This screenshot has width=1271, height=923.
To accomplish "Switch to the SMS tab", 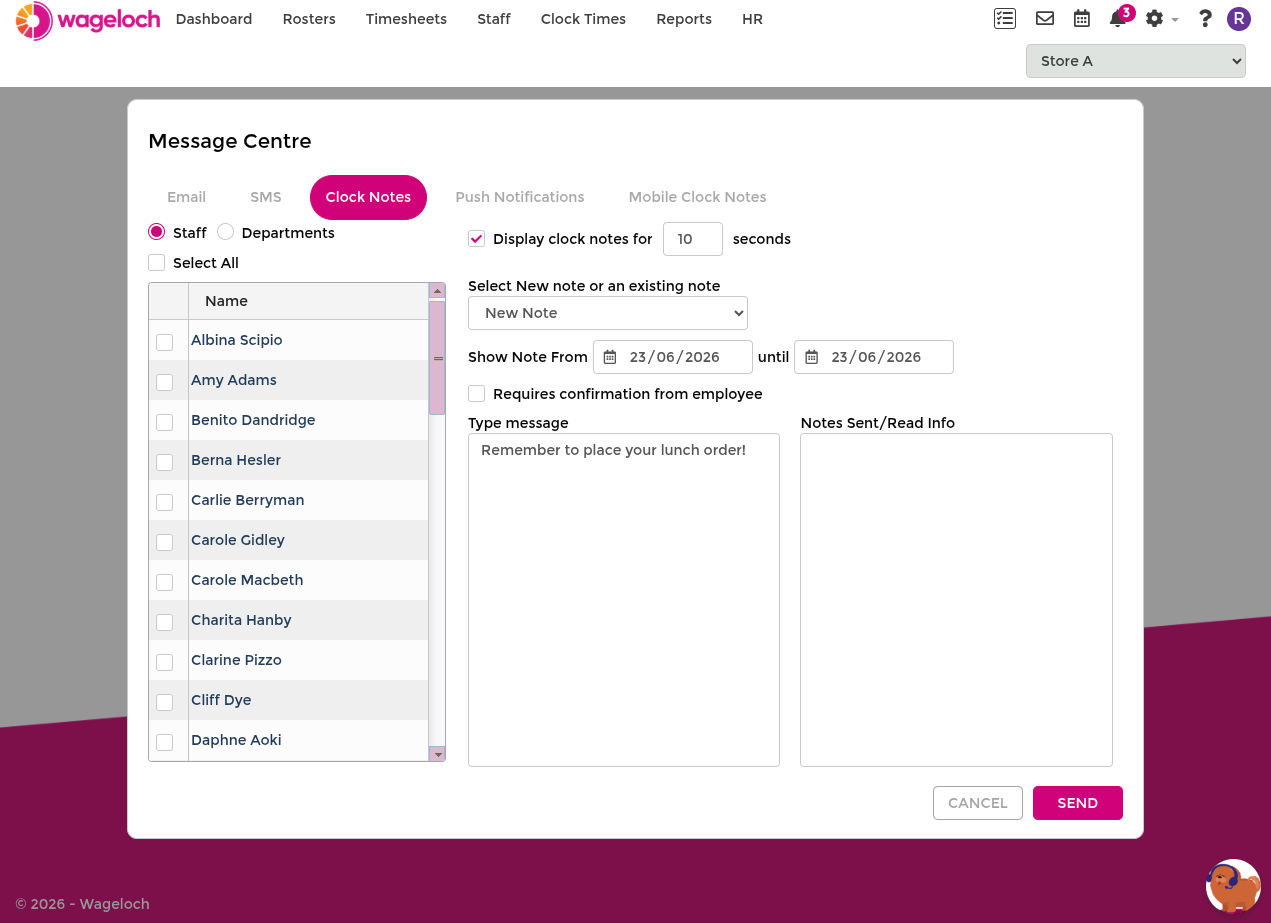I will click(x=266, y=197).
